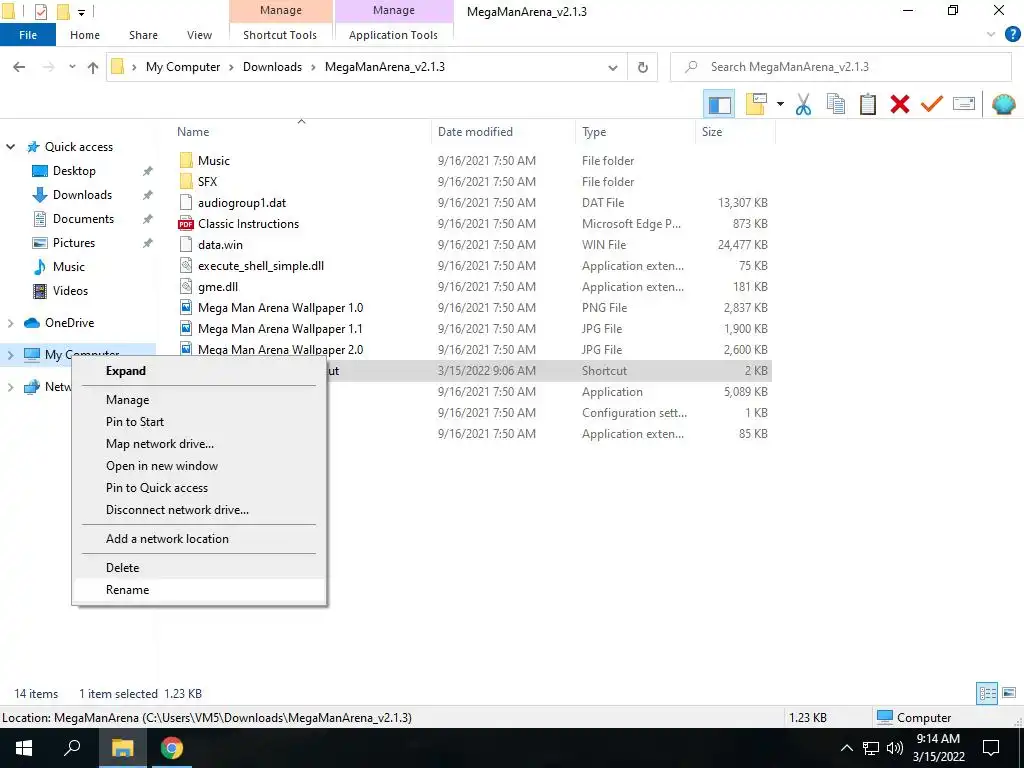1024x768 pixels.
Task: Go up one folder level
Action: (93, 67)
